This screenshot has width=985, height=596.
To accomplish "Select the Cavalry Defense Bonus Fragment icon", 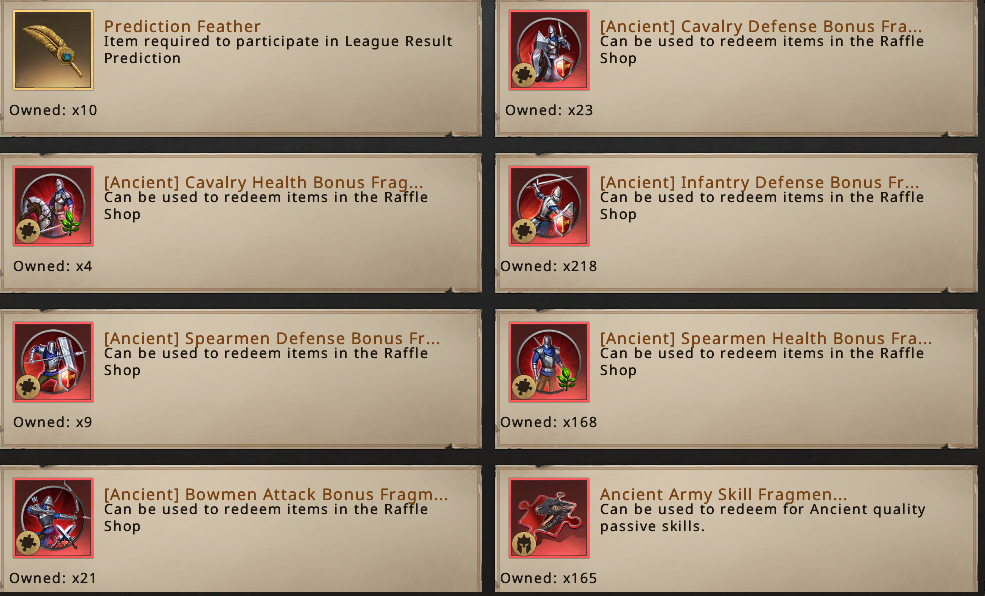I will point(549,50).
